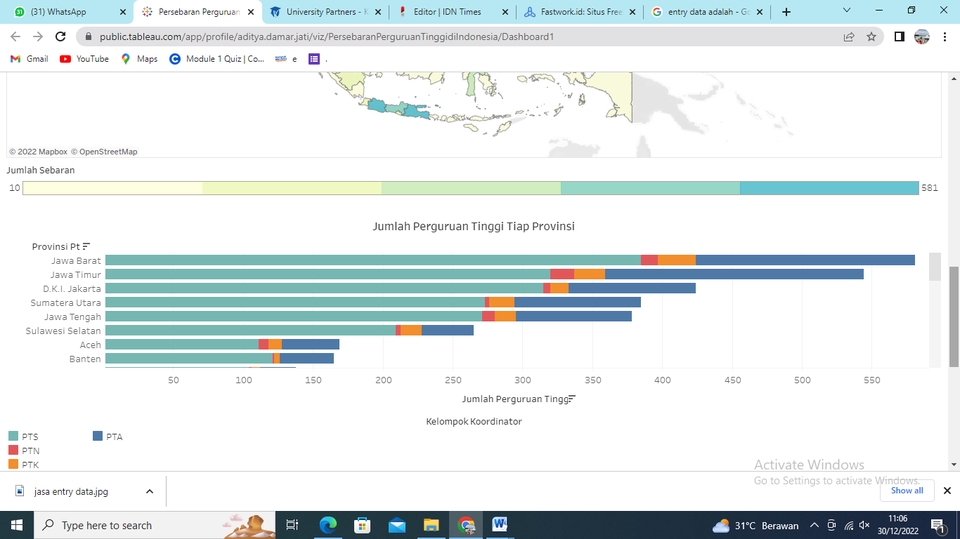Open jasa entry data.jpg download
The height and width of the screenshot is (539, 960).
click(x=71, y=492)
